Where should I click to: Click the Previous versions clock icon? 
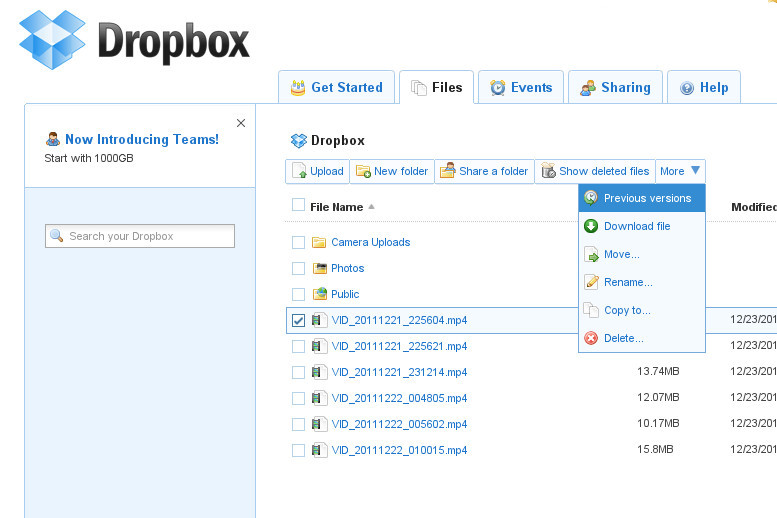click(591, 198)
